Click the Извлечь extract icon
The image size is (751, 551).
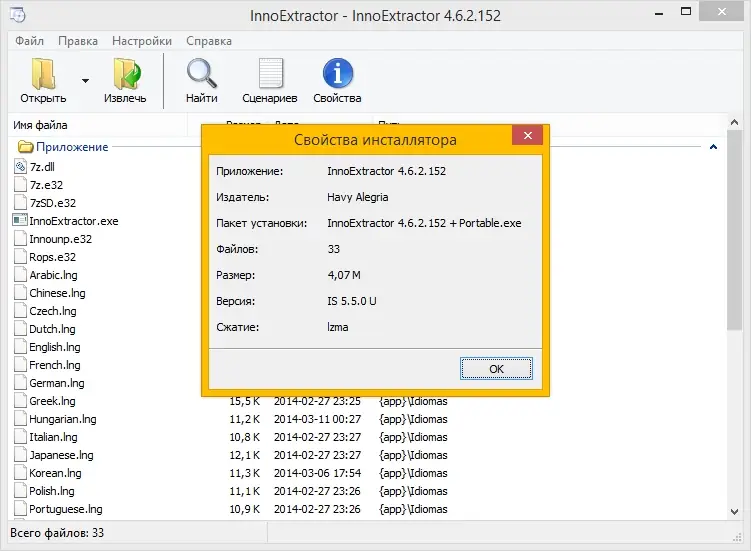click(126, 74)
